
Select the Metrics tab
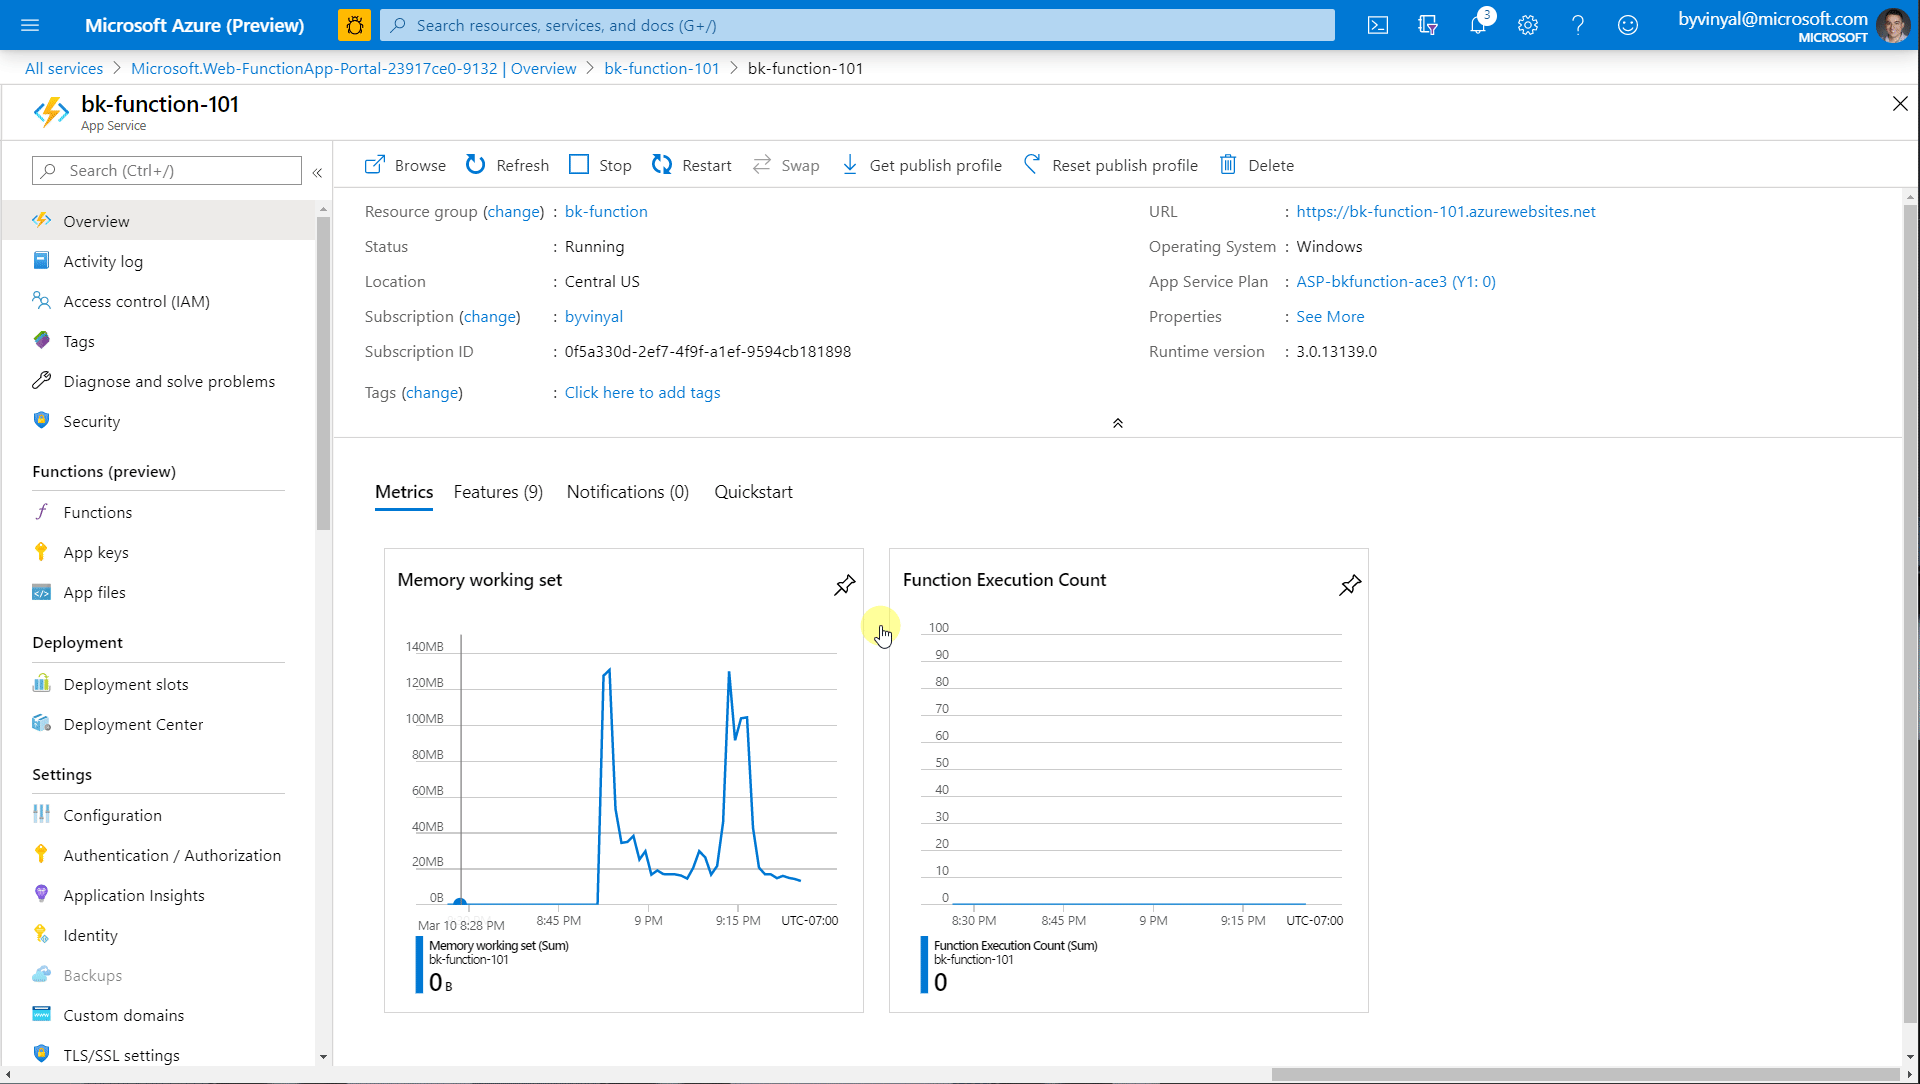(x=404, y=492)
